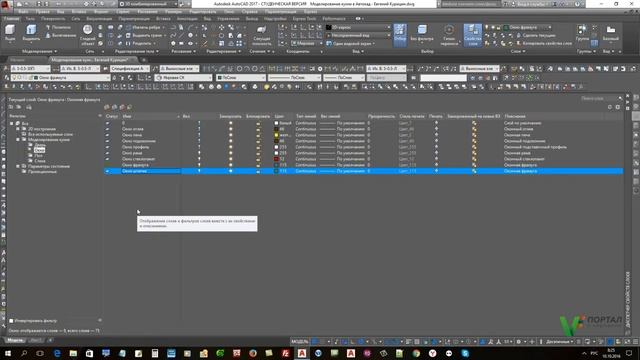Change red color swatch of Окно стеклопакет
Image resolution: width=640 pixels, height=360 pixels.
(x=276, y=159)
